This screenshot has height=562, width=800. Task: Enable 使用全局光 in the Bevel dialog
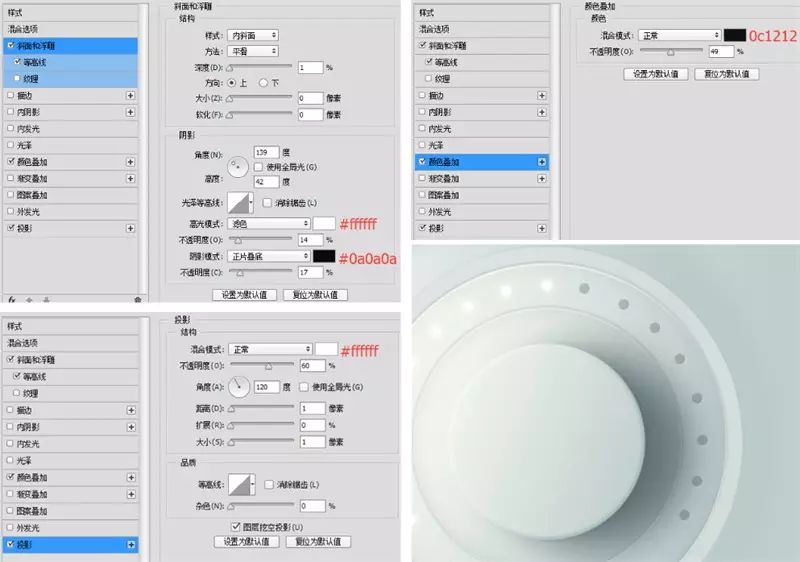pos(258,167)
